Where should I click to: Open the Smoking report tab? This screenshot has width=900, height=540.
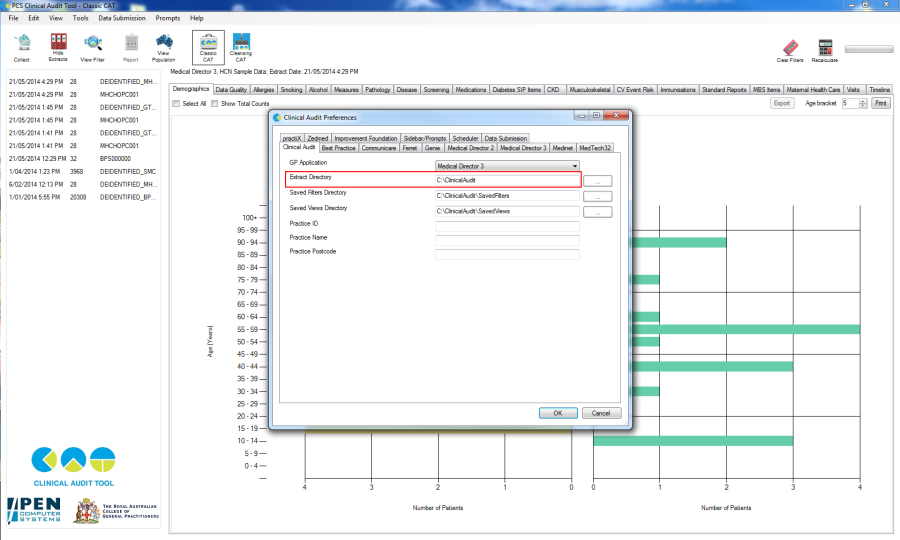pos(291,90)
